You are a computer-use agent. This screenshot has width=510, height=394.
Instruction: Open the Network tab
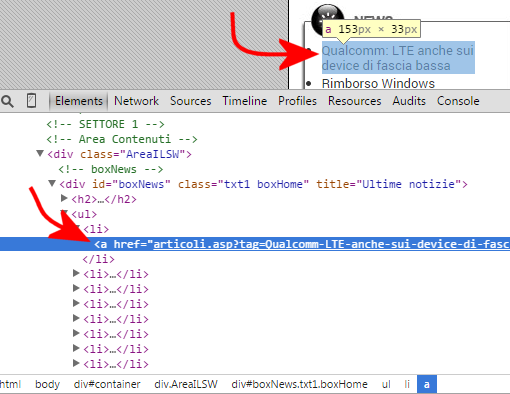click(x=136, y=101)
